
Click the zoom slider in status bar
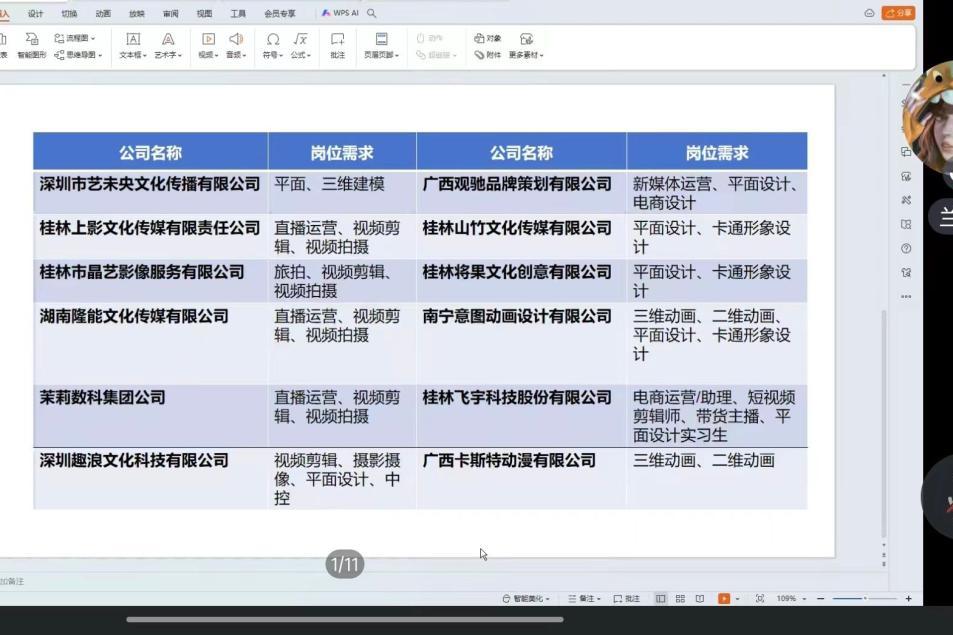(x=864, y=598)
